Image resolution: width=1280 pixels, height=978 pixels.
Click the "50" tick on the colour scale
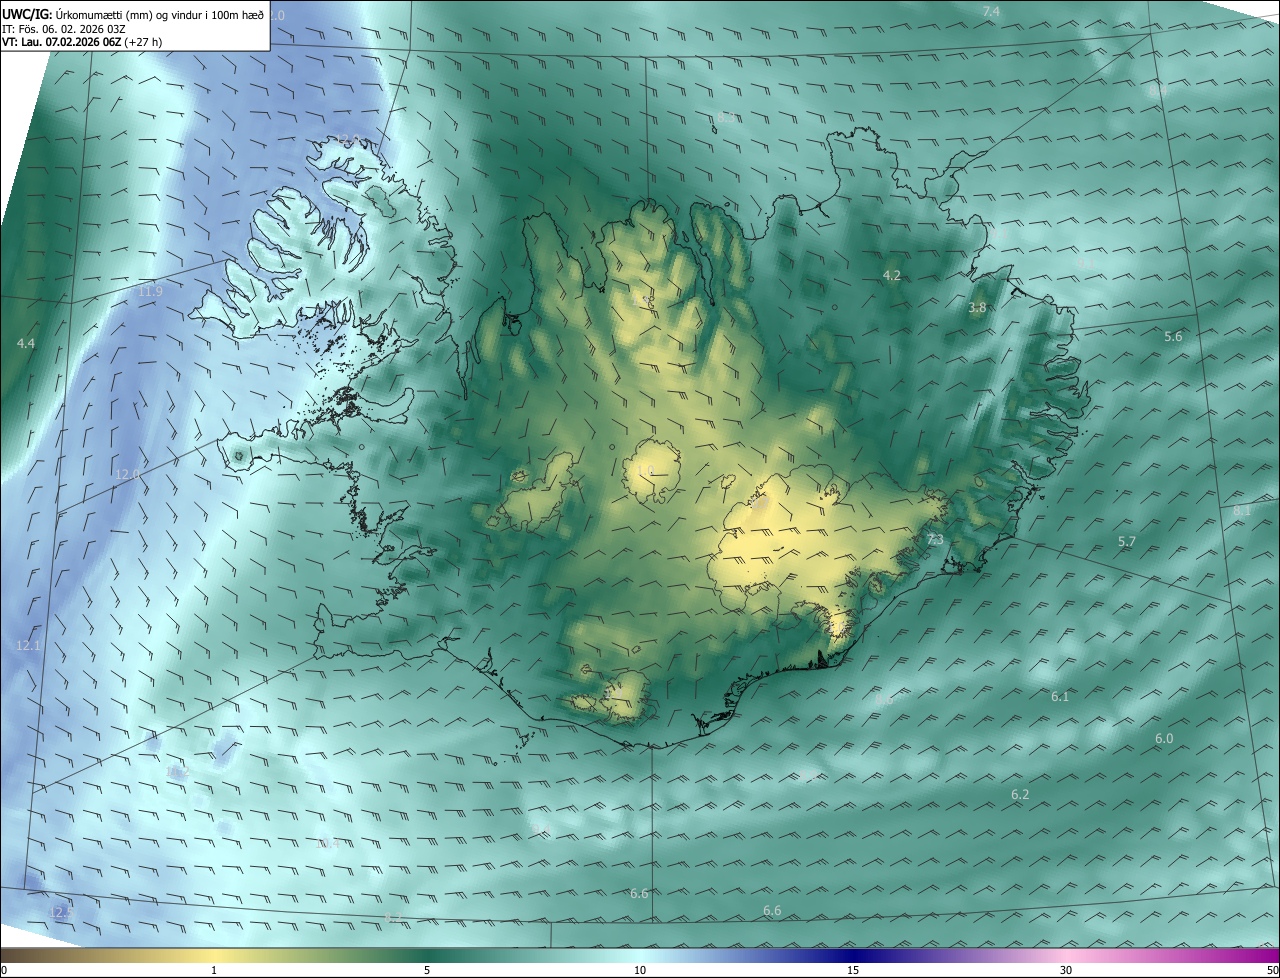(x=1271, y=970)
